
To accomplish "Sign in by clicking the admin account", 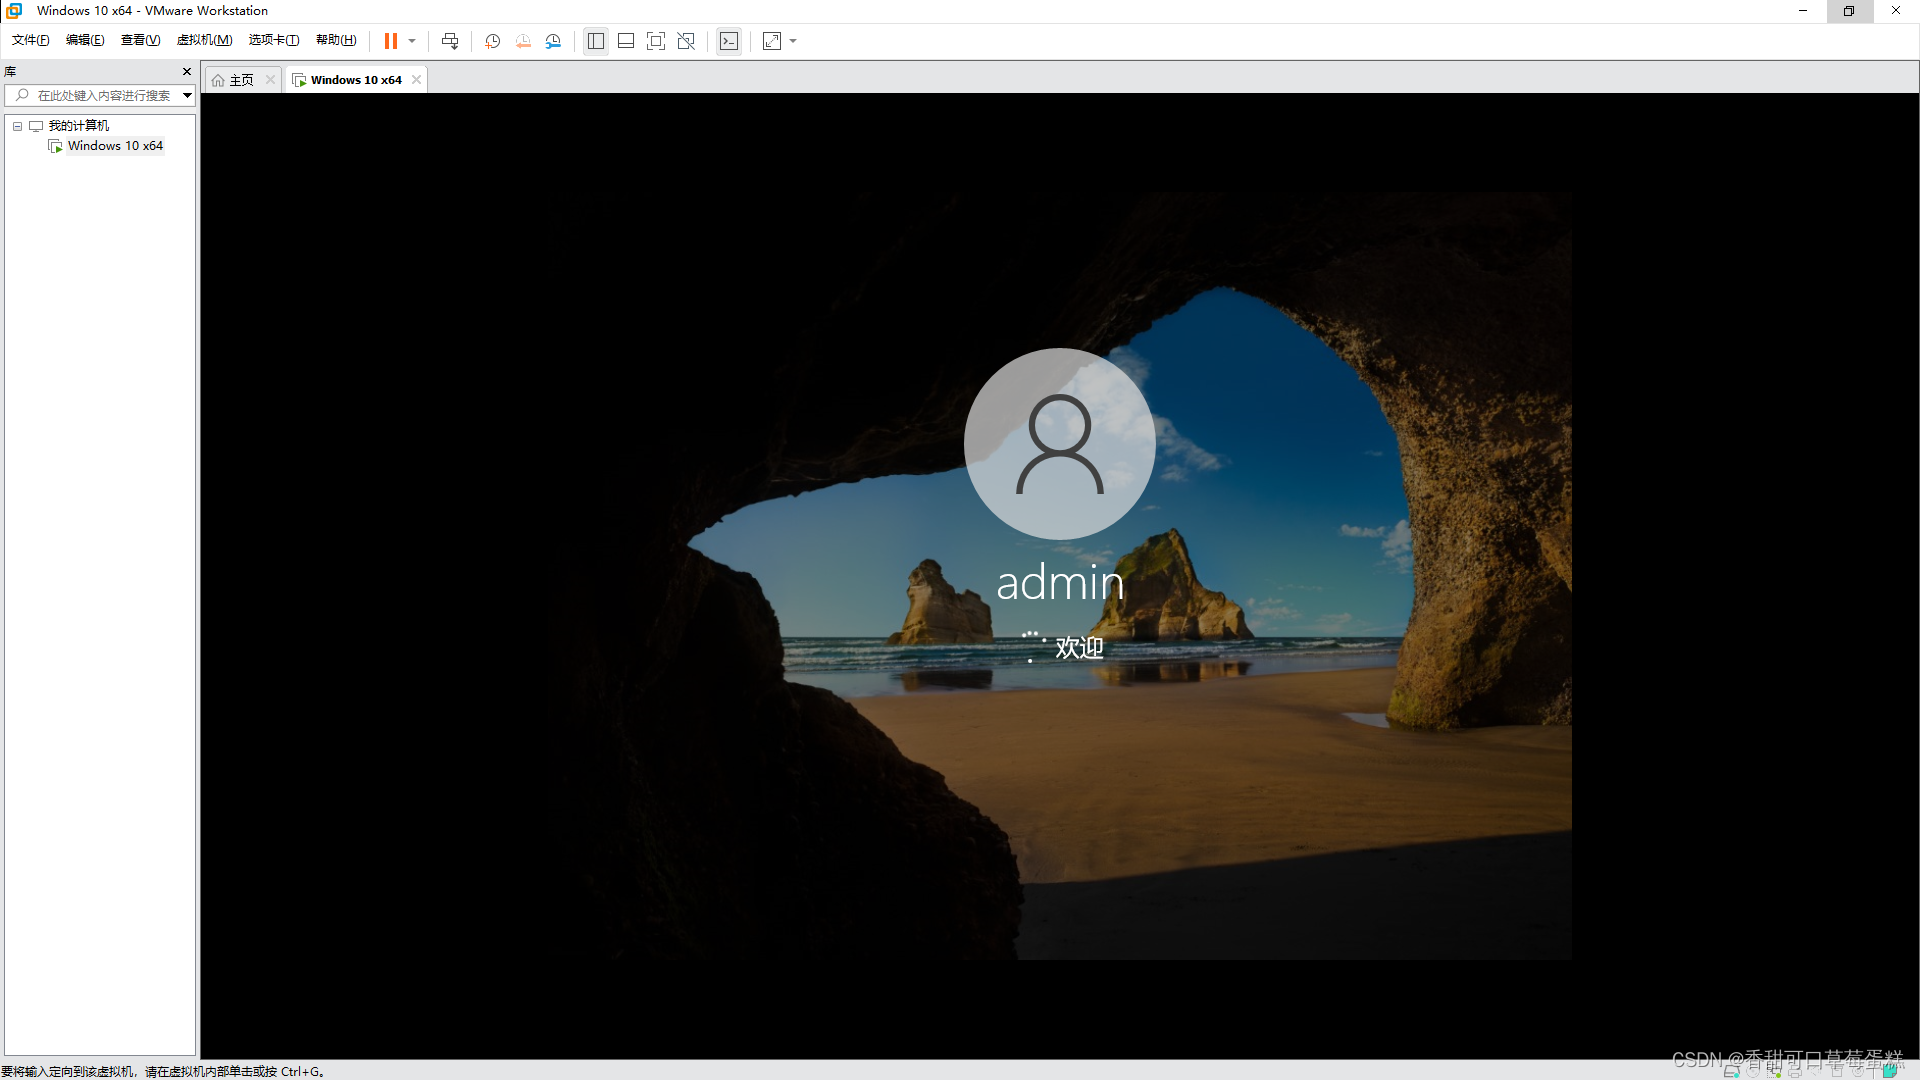I will [x=1059, y=443].
